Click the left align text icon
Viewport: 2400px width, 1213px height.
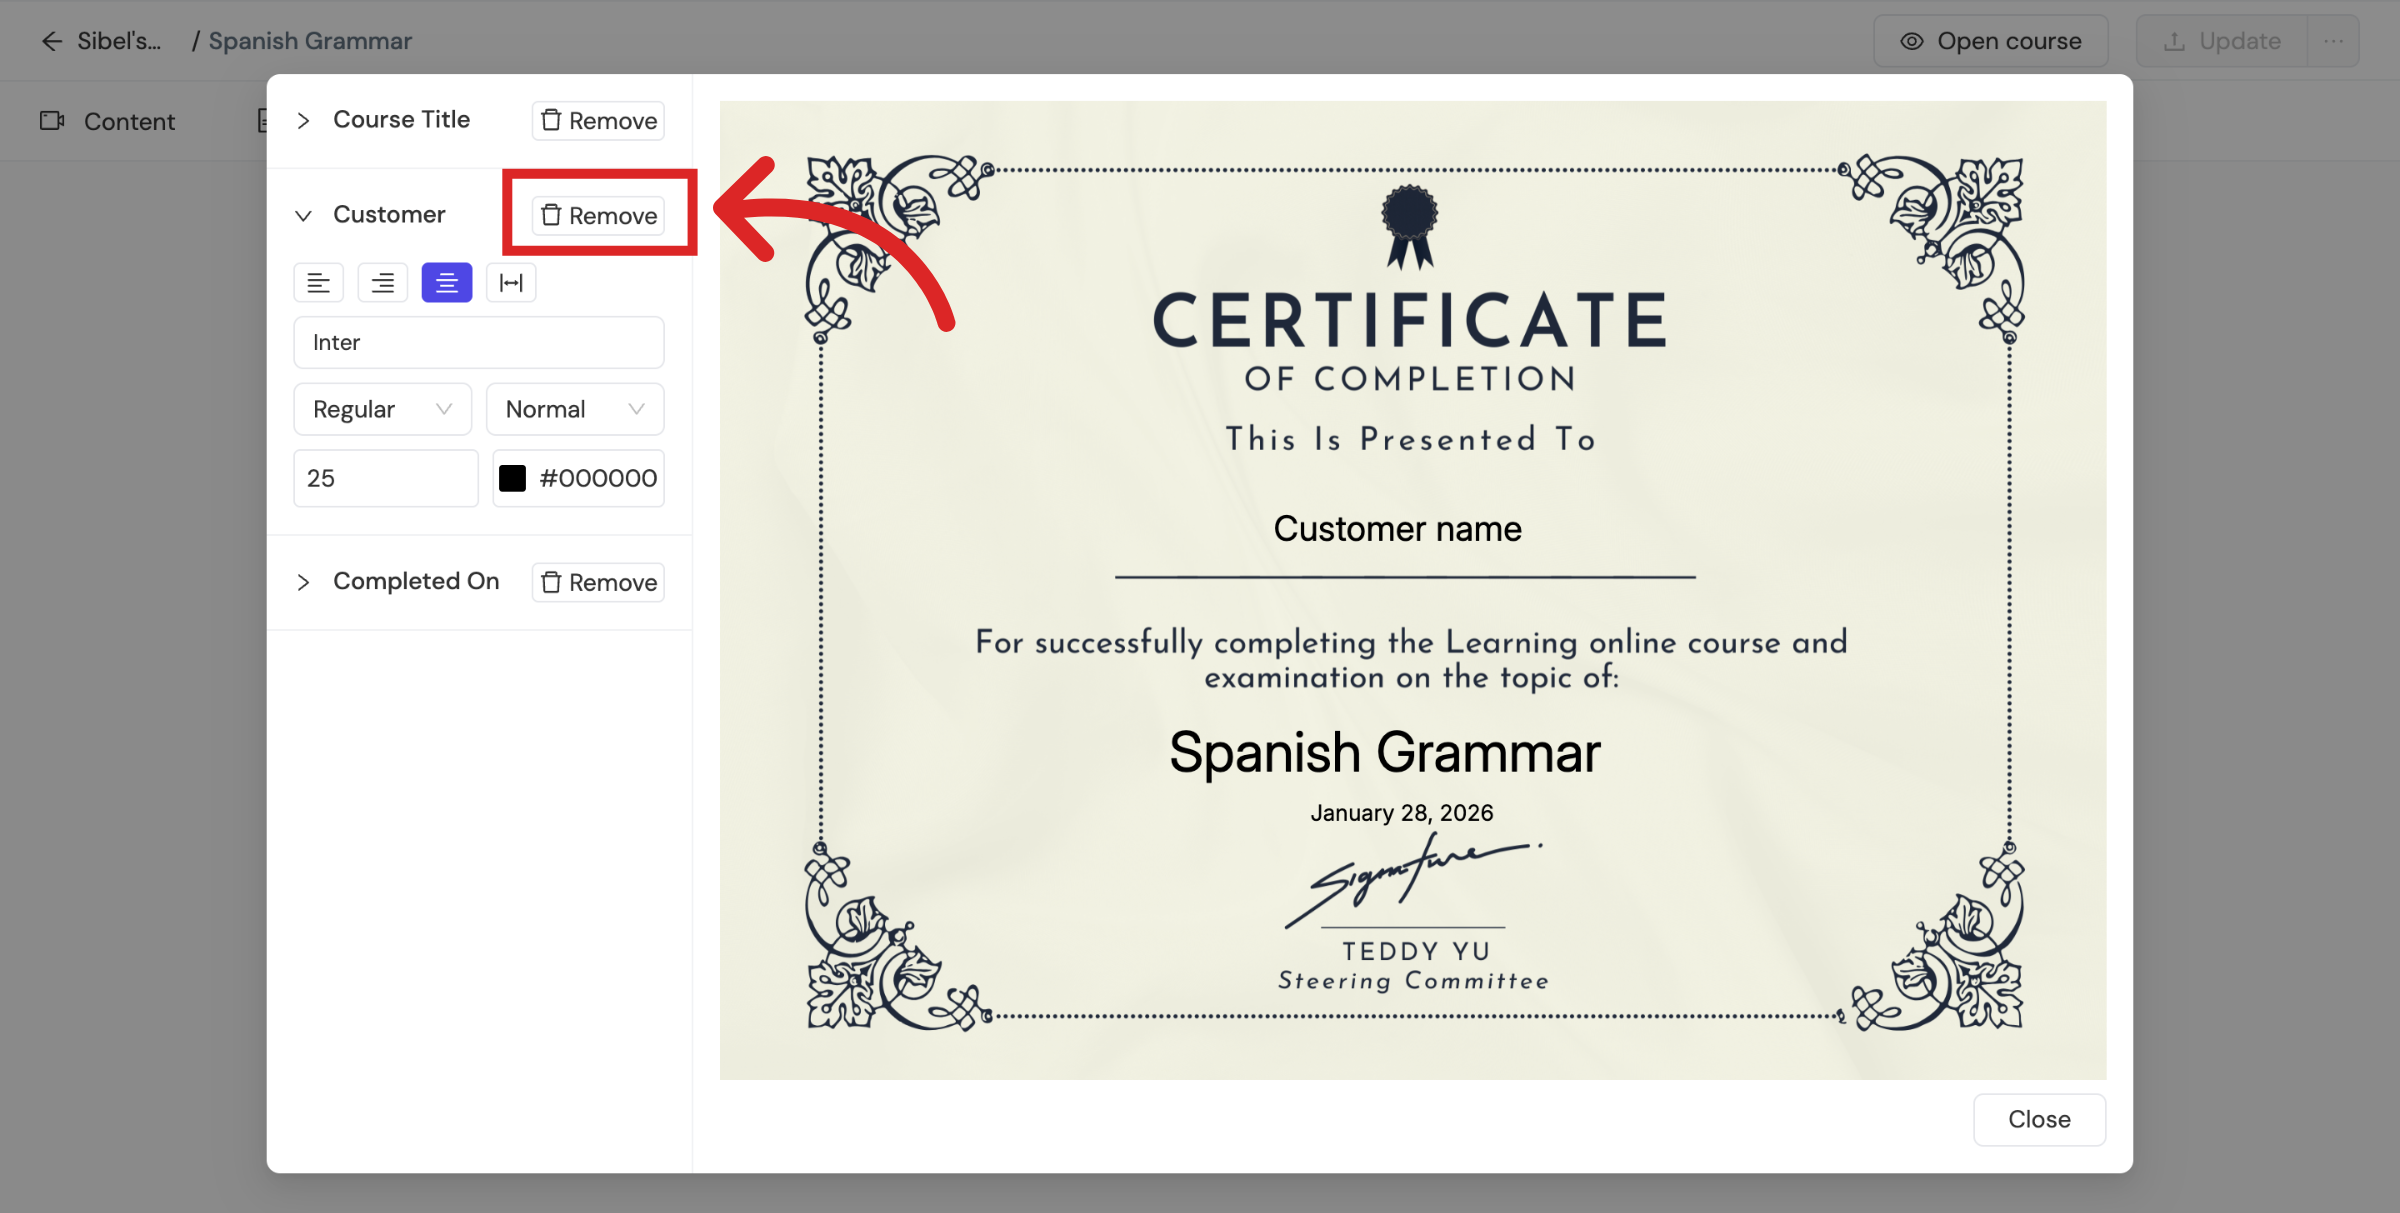tap(318, 283)
